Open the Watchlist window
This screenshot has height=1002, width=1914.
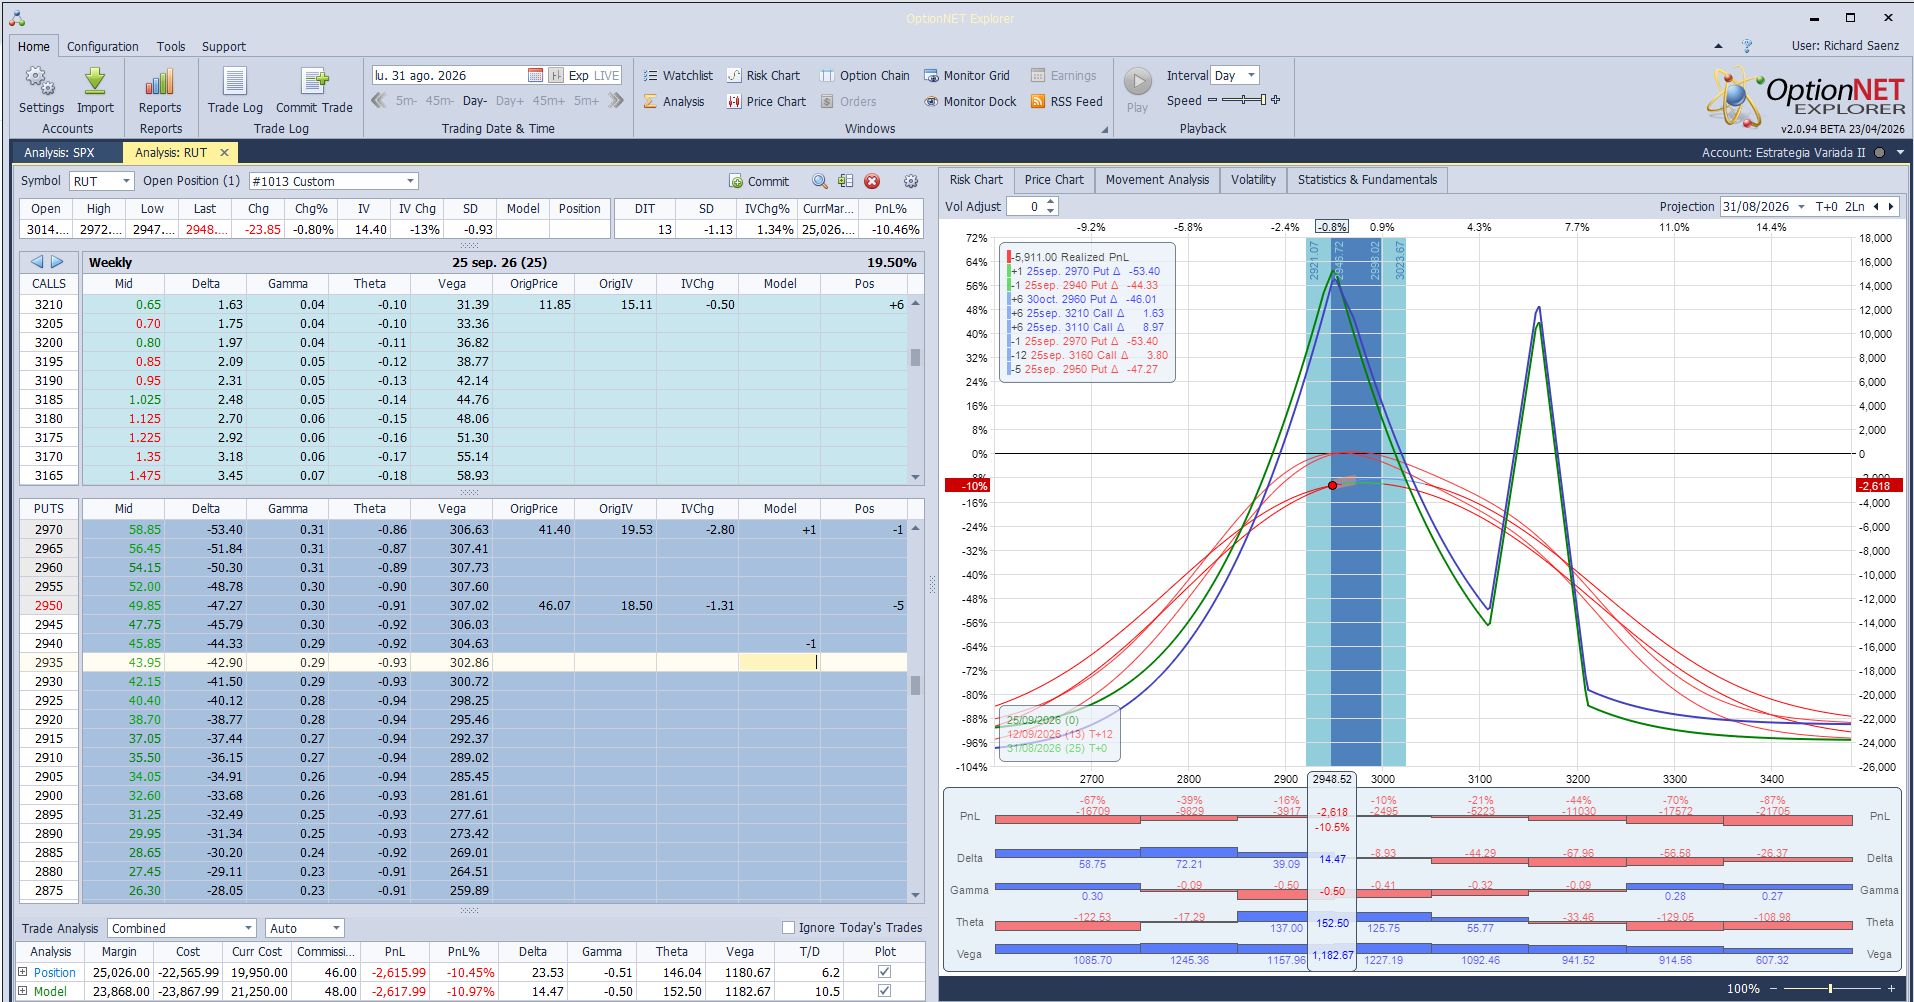pyautogui.click(x=678, y=75)
